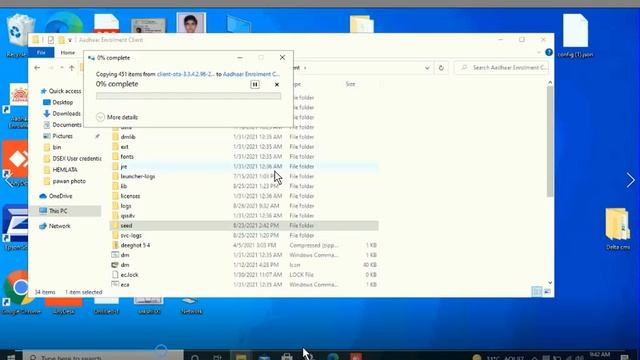This screenshot has height=360, width=640.
Task: Click New folder icon in title bar toolbar
Action: coord(61,40)
